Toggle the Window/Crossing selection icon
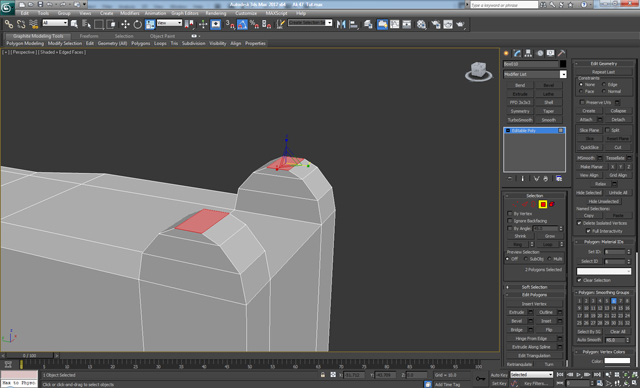 coord(111,24)
